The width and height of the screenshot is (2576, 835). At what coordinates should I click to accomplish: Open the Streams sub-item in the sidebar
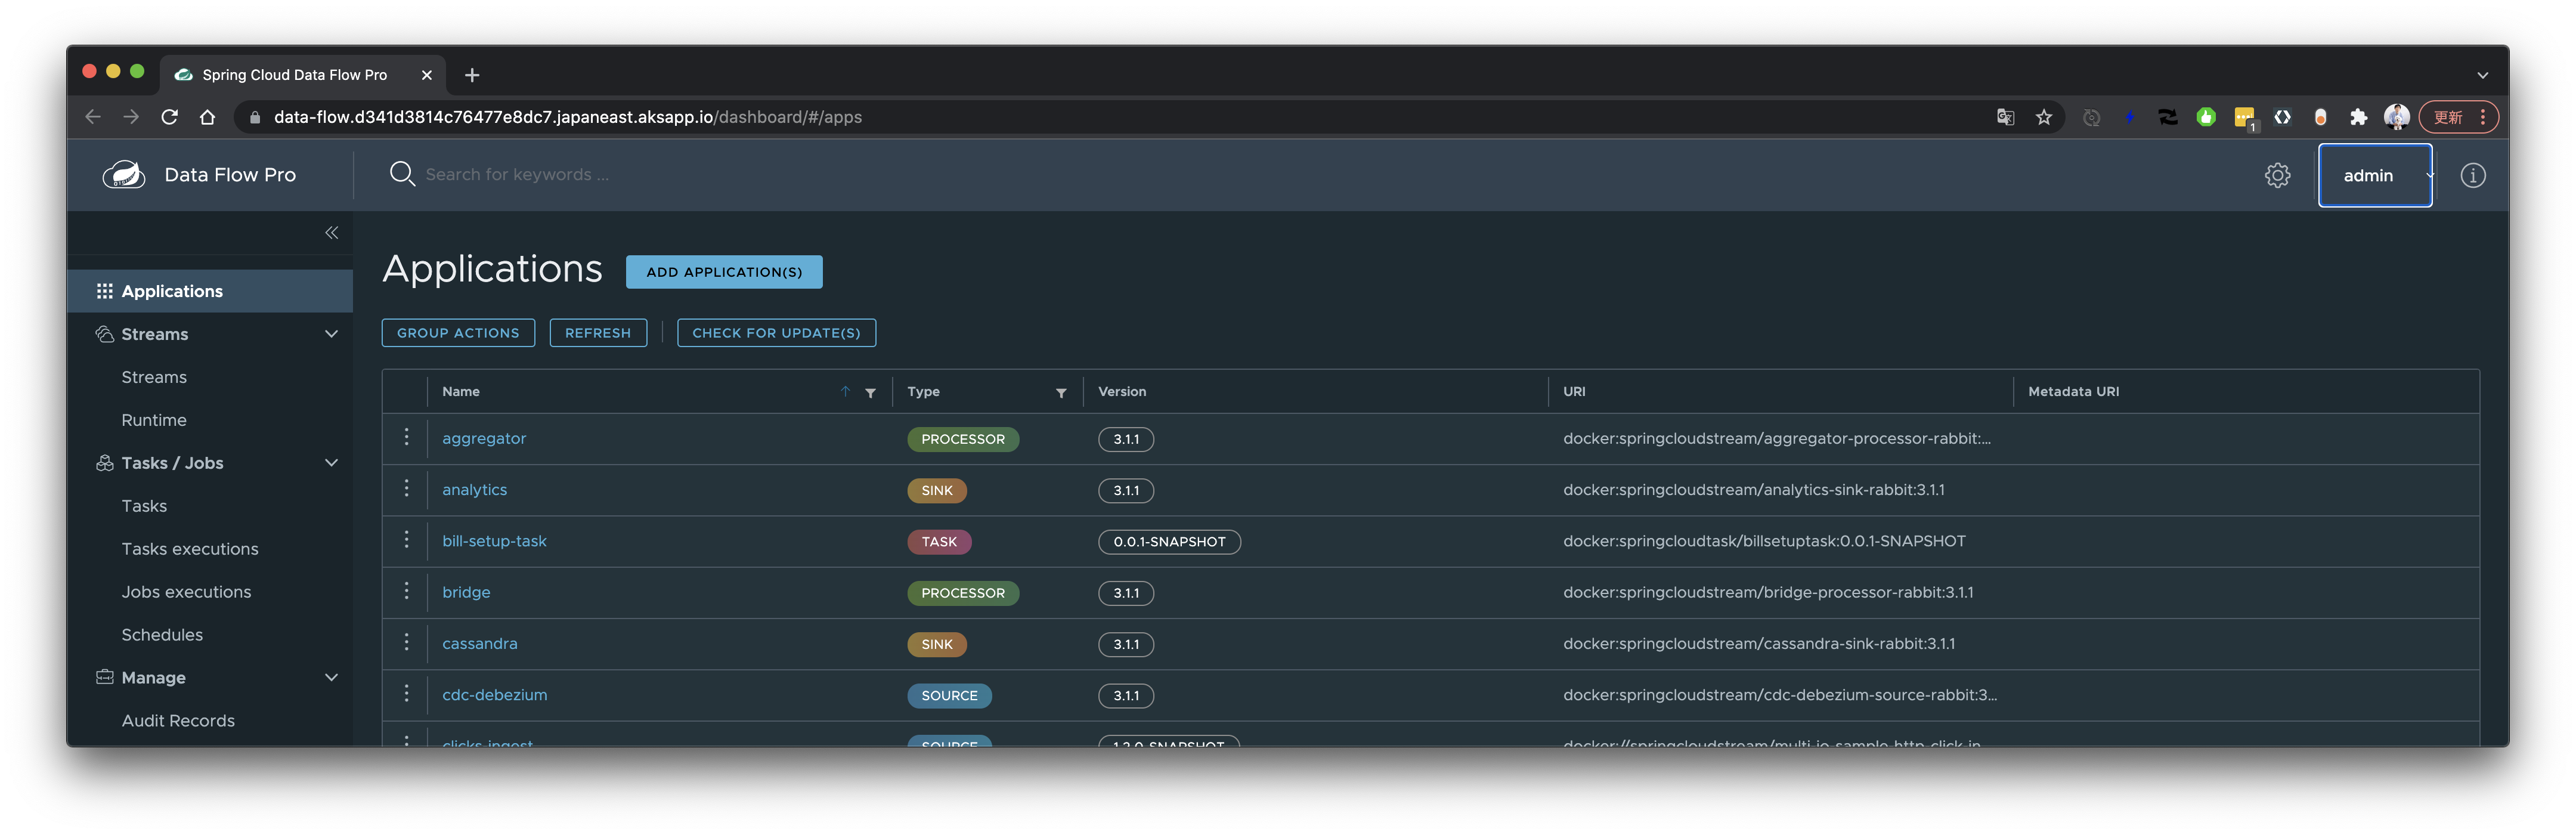coord(154,377)
